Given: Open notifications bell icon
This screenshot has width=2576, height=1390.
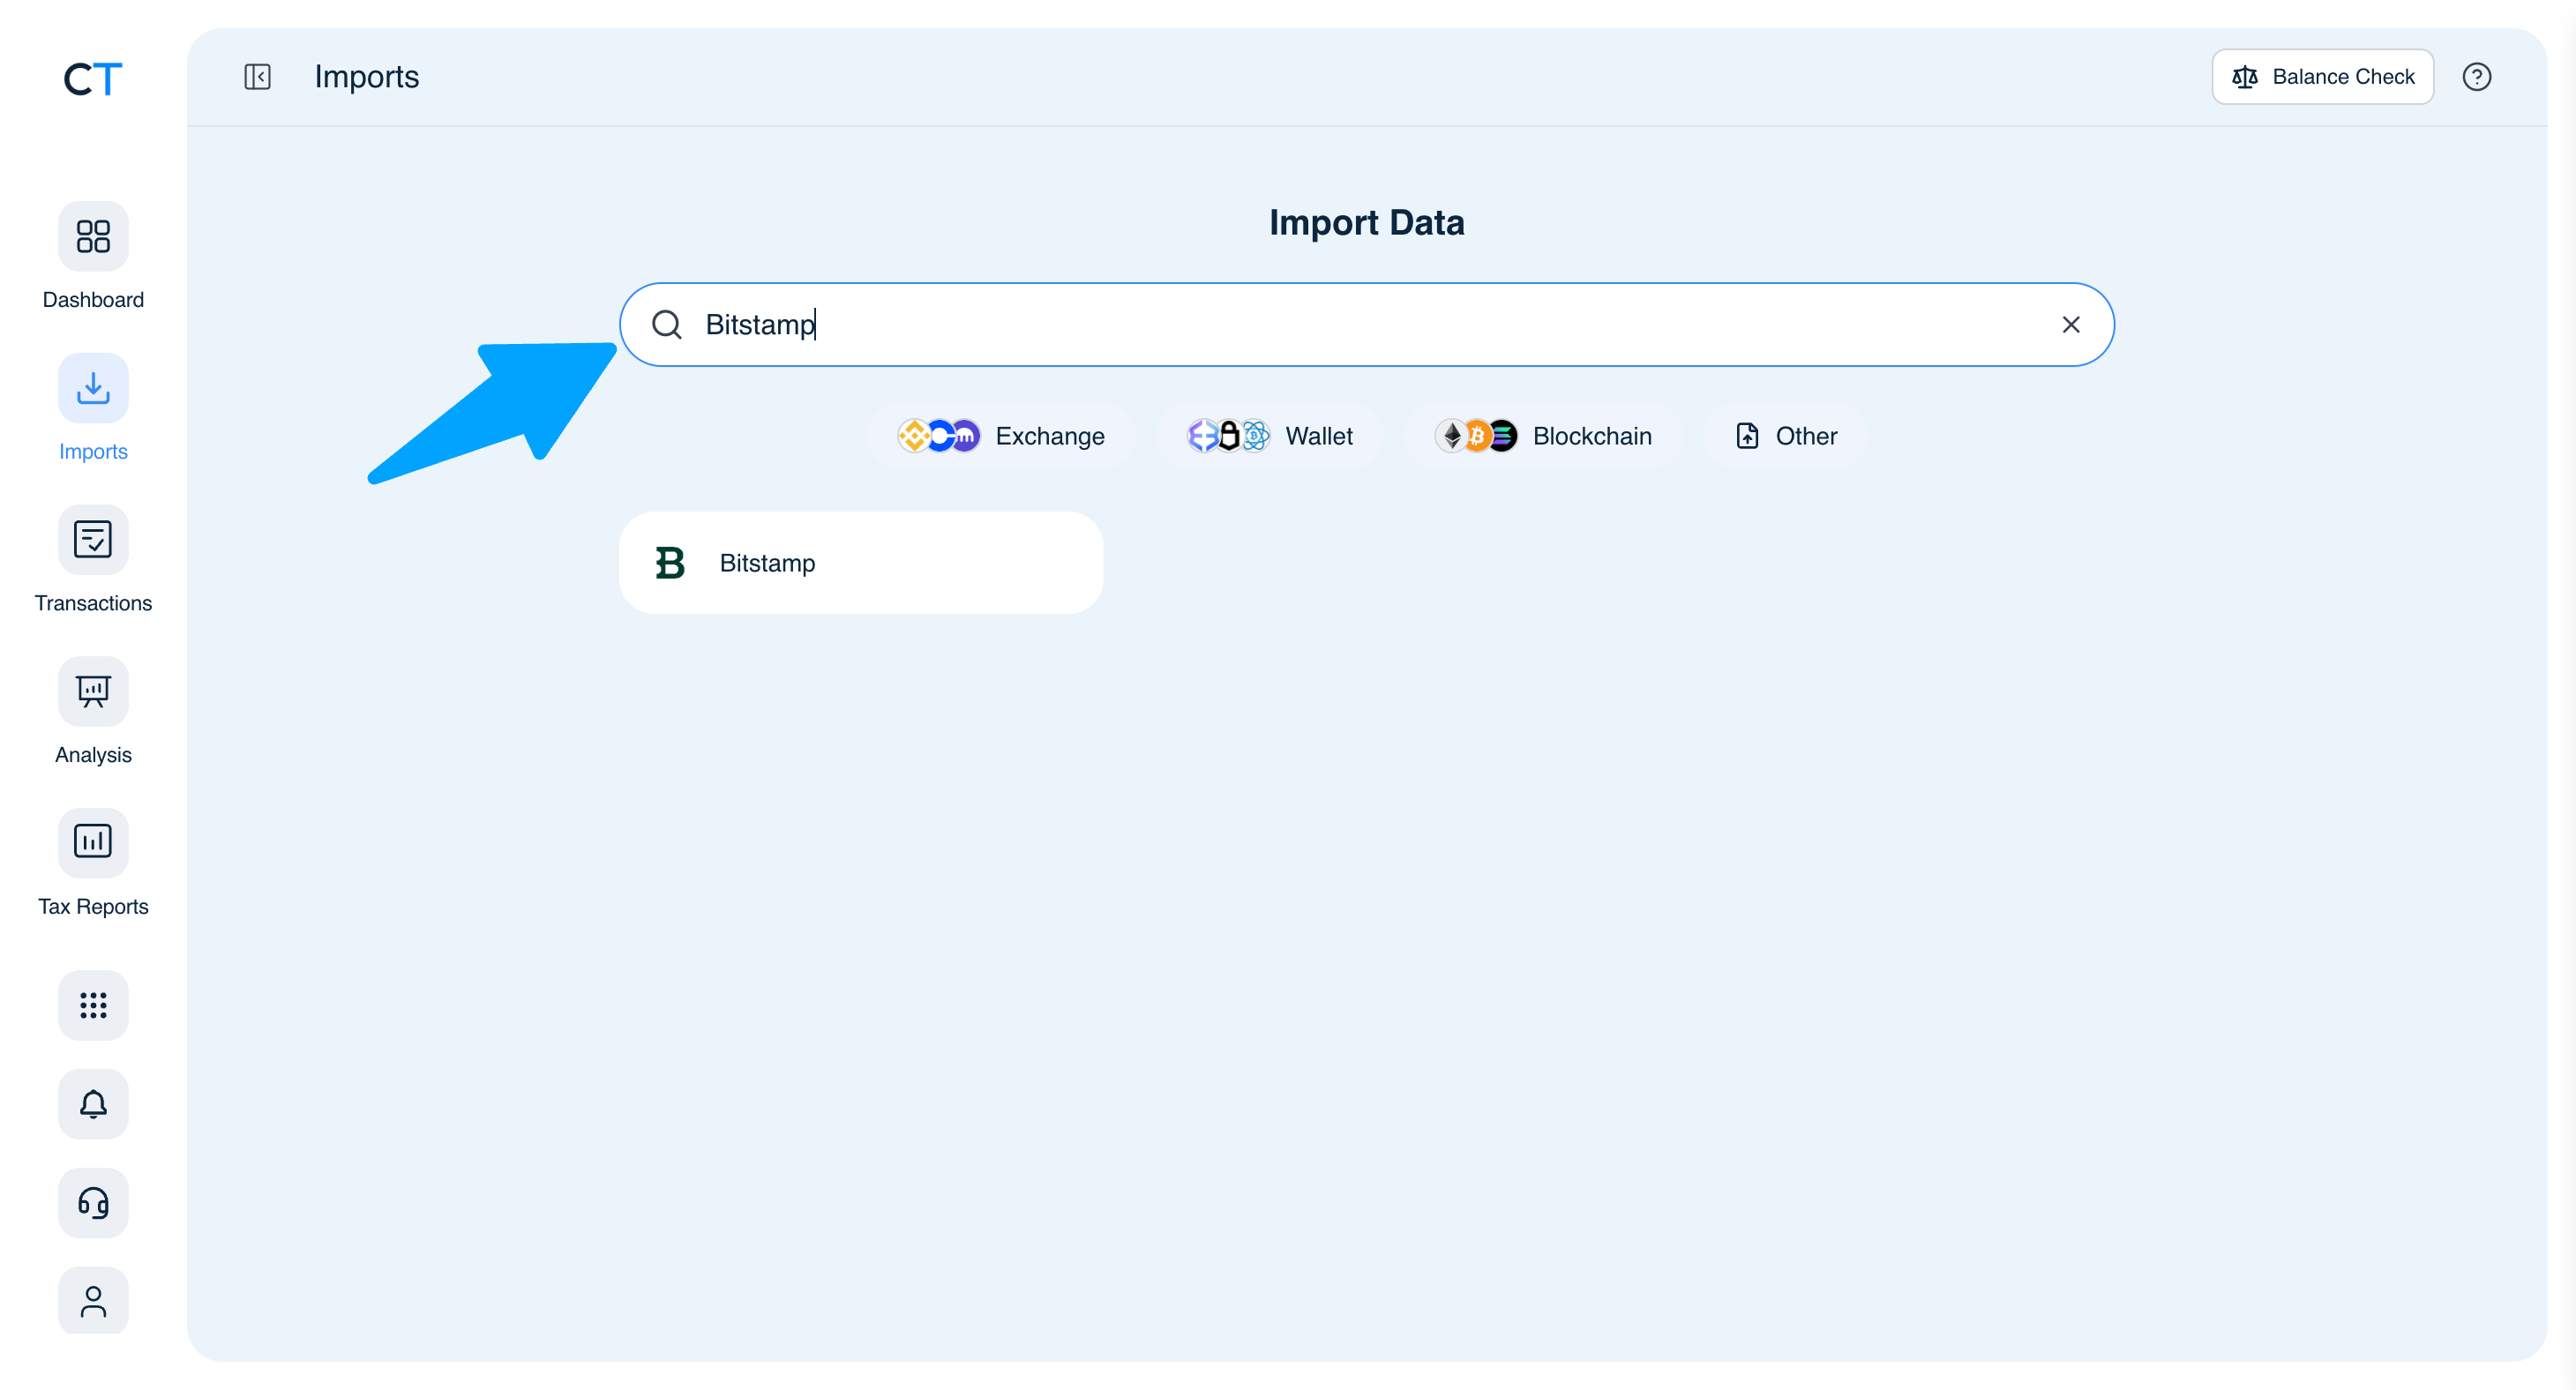Looking at the screenshot, I should coord(93,1104).
